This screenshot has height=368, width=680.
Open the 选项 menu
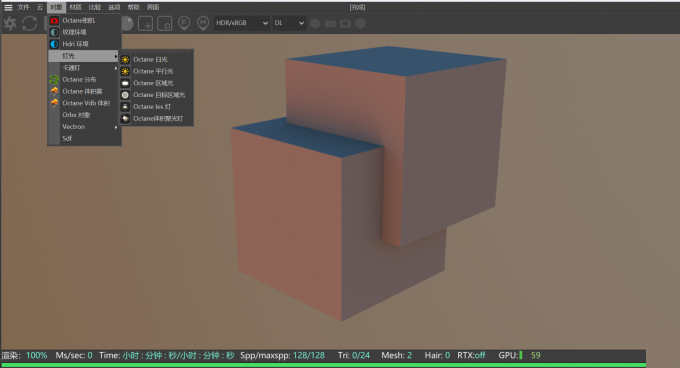114,7
